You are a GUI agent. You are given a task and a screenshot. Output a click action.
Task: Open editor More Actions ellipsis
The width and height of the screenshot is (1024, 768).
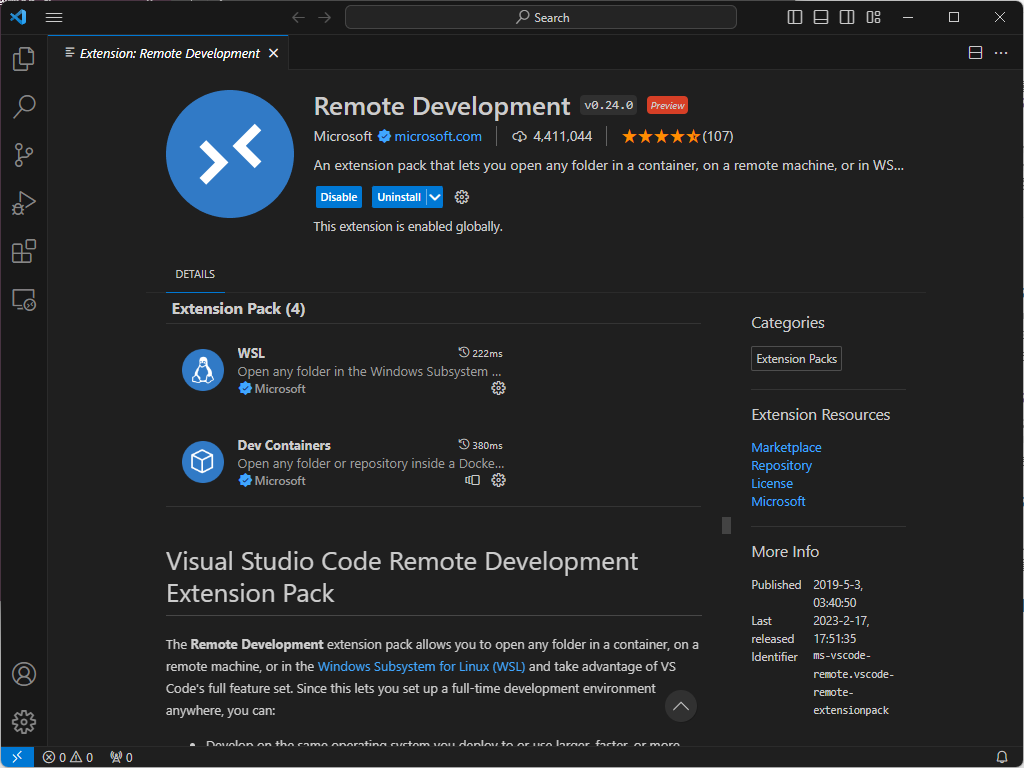click(x=1000, y=53)
